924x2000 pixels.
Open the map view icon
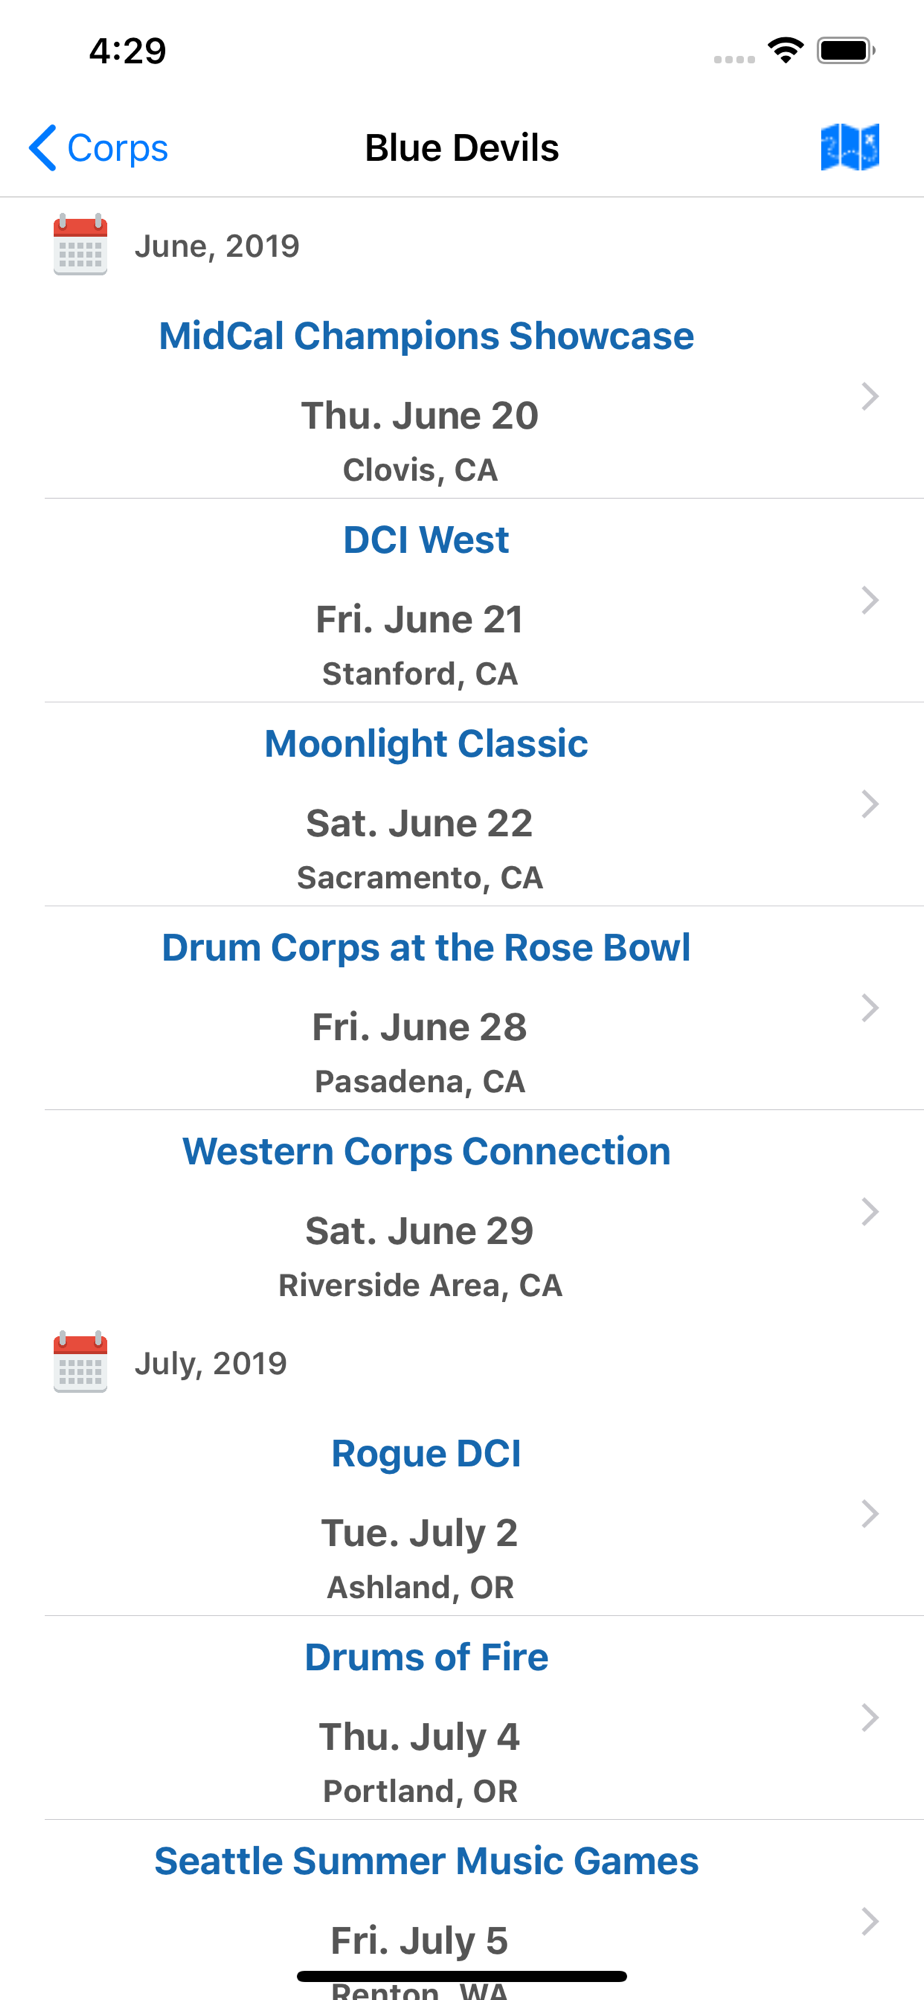coord(849,148)
